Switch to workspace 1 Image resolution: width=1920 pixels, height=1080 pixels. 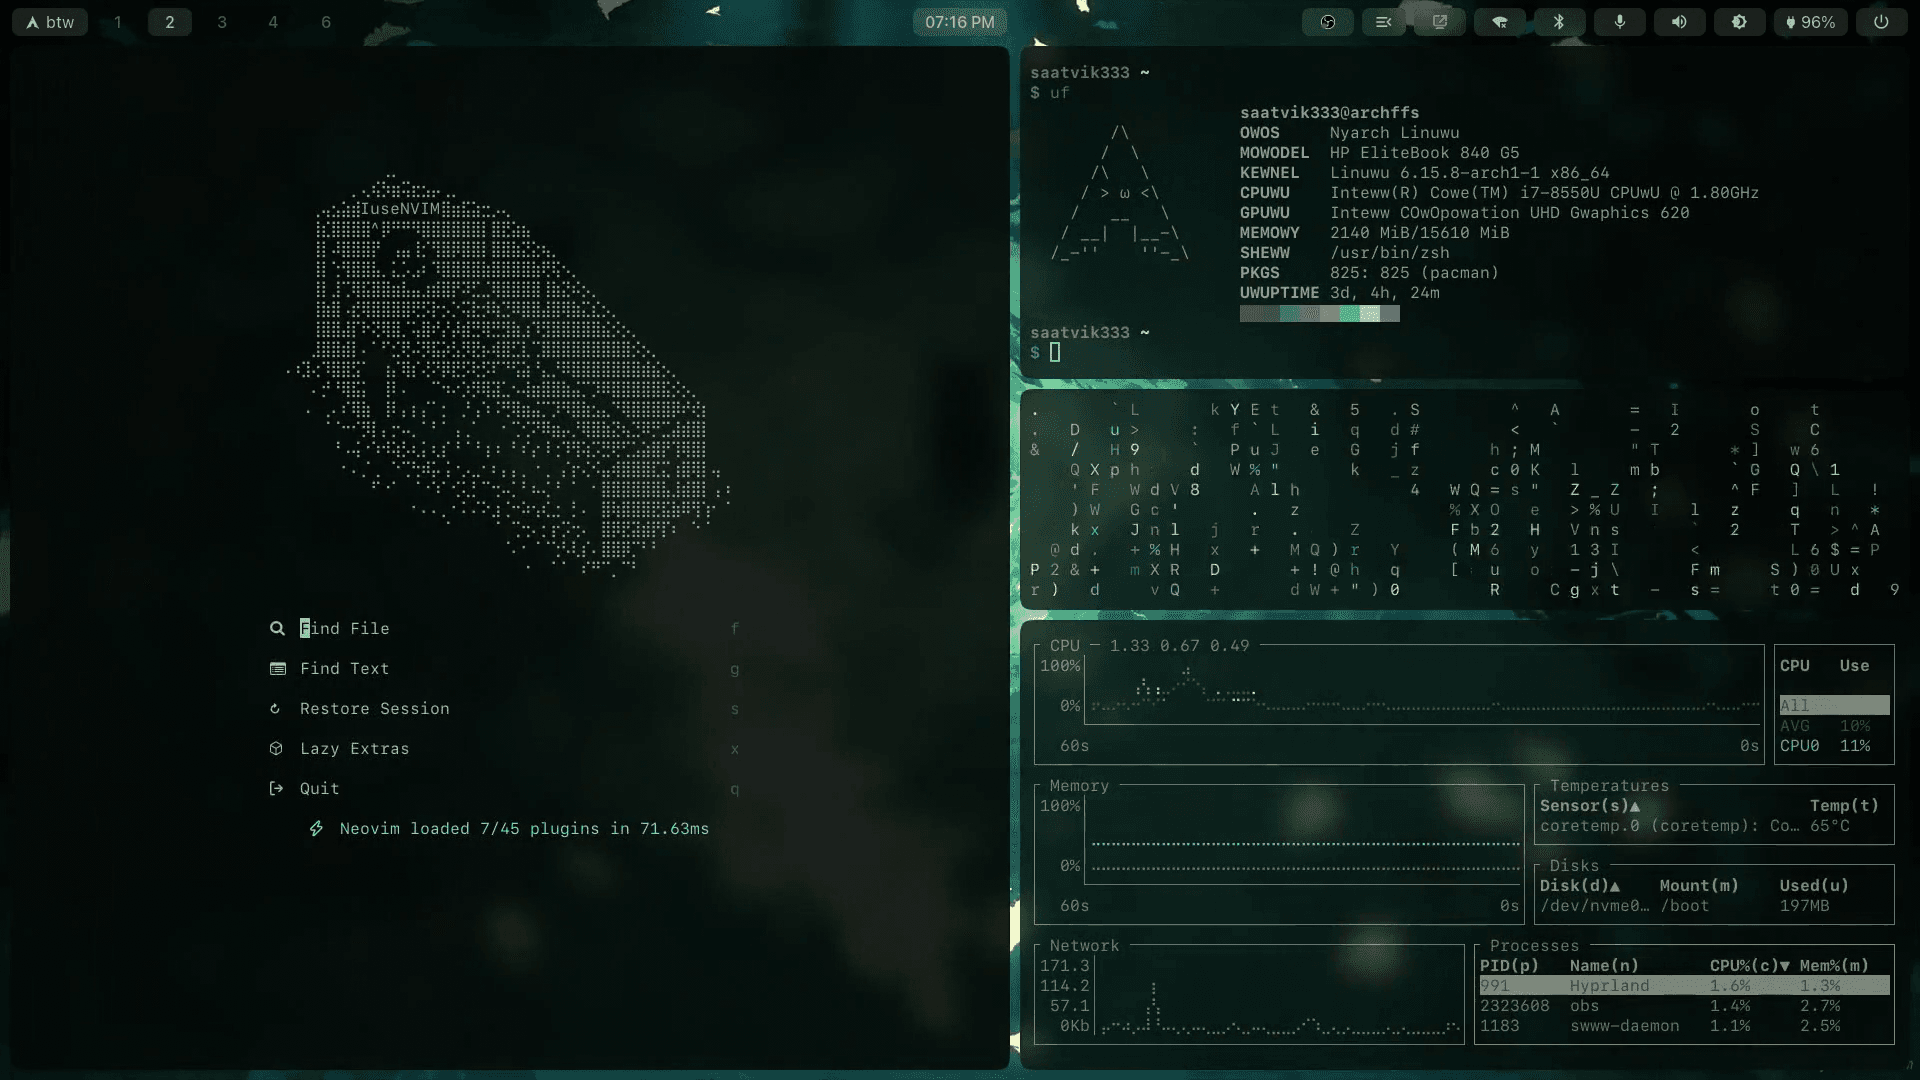point(117,21)
